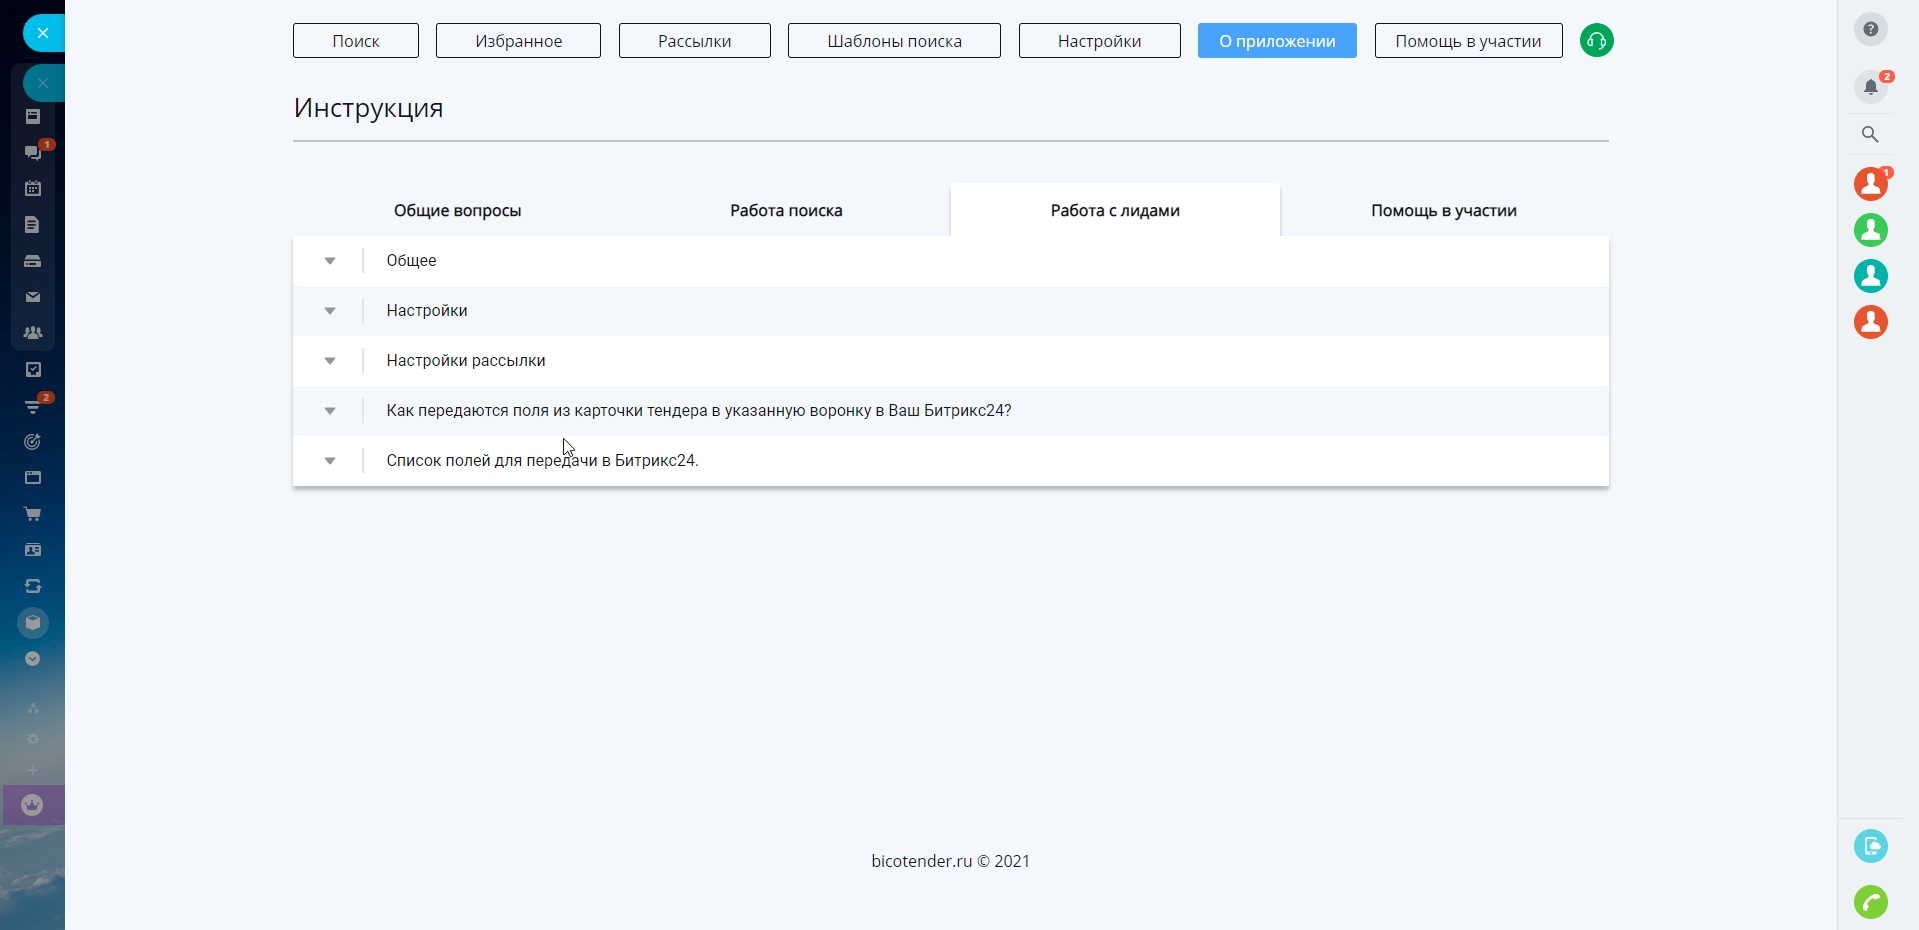Open the drive storage sidebar icon
1919x930 pixels.
[33, 261]
